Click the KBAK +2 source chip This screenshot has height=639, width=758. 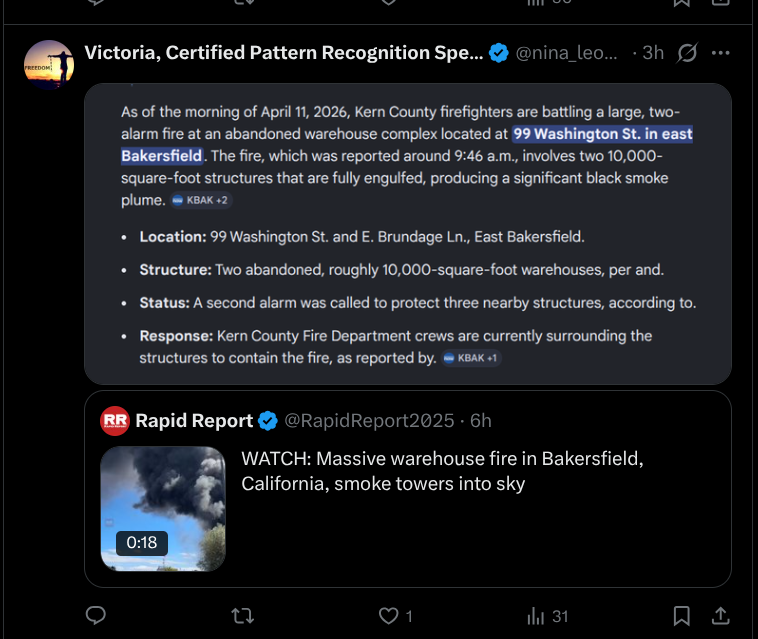[x=200, y=200]
